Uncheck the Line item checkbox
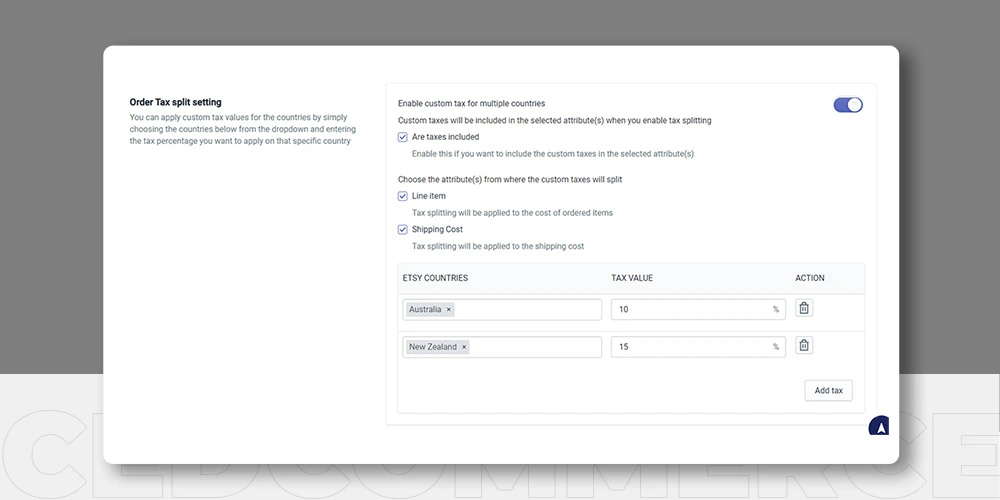Viewport: 1000px width, 500px height. pos(402,196)
